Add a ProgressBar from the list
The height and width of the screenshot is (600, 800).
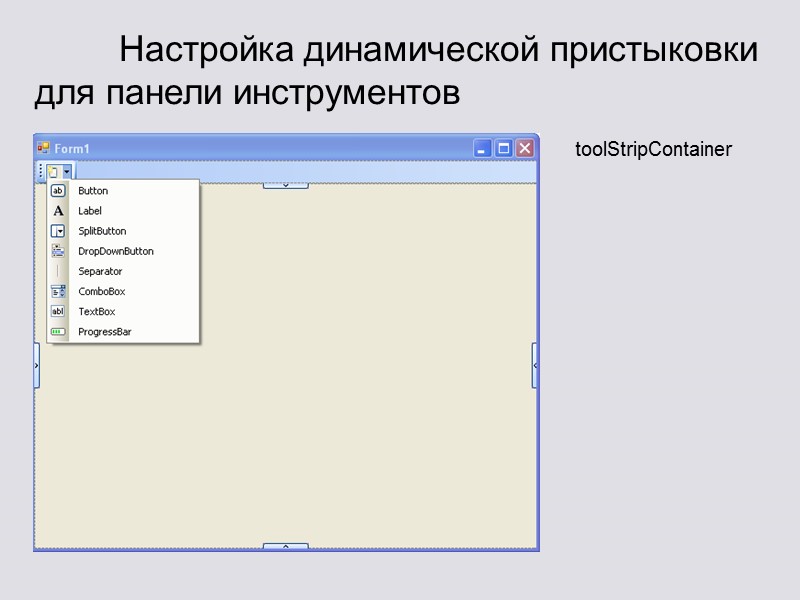pos(123,332)
